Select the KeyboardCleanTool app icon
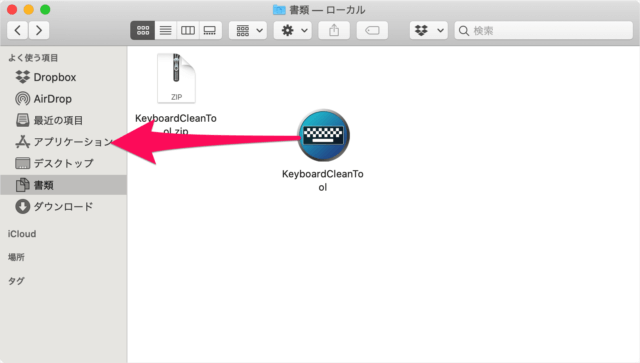This screenshot has height=363, width=640. tap(323, 135)
